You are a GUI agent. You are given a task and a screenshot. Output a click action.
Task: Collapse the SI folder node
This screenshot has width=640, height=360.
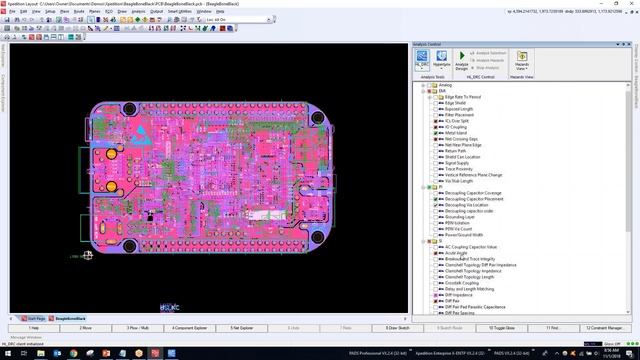click(x=423, y=241)
